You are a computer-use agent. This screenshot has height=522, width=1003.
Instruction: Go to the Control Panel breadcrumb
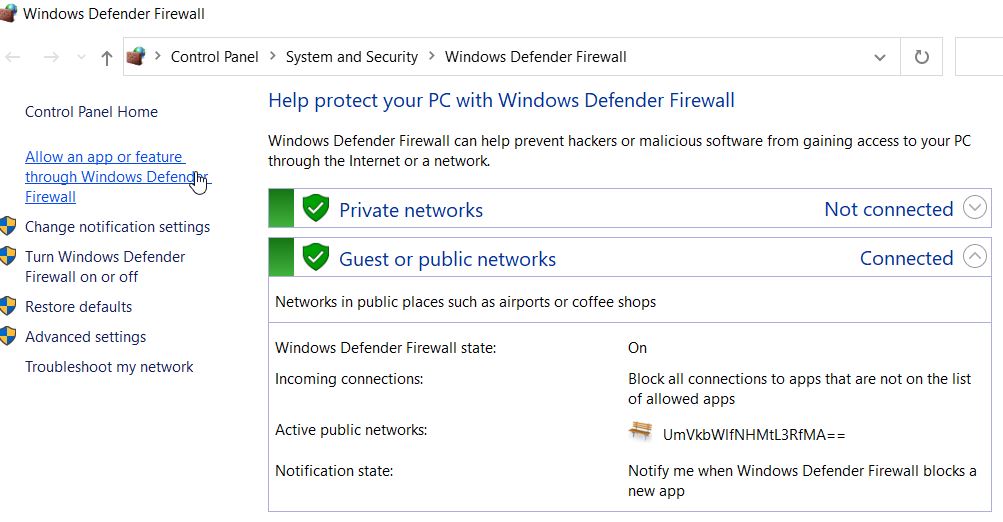click(x=214, y=57)
